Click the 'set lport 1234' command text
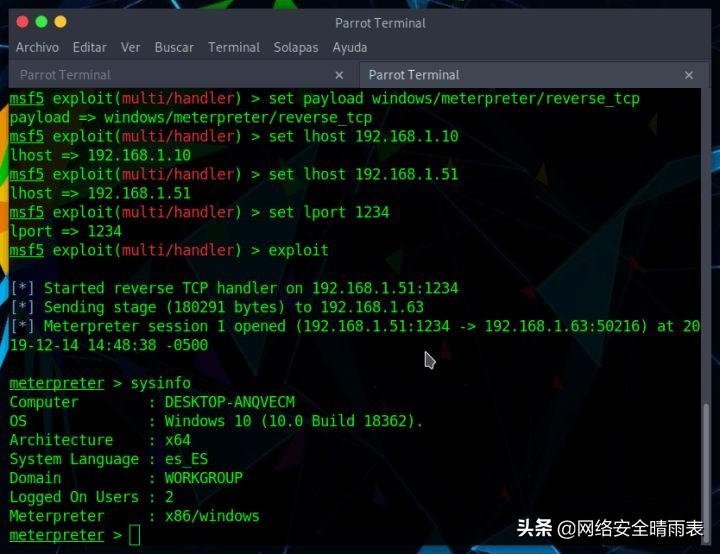Viewport: 720px width, 554px height. 329,212
